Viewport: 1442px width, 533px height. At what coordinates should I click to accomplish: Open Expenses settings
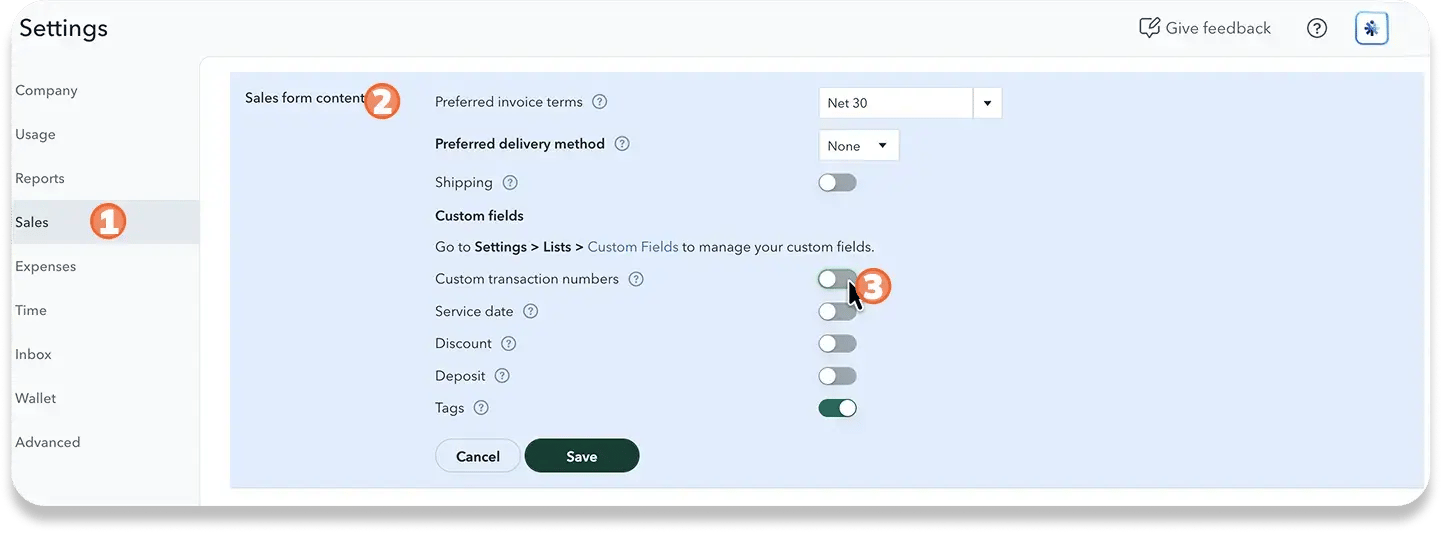click(45, 266)
